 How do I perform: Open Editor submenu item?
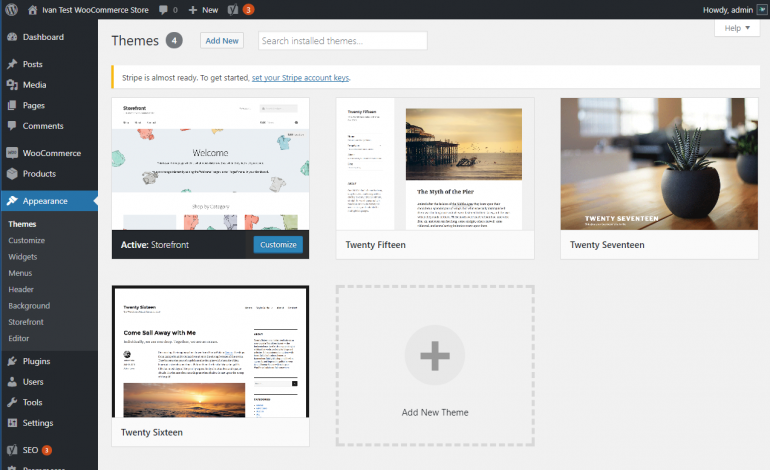[x=19, y=338]
